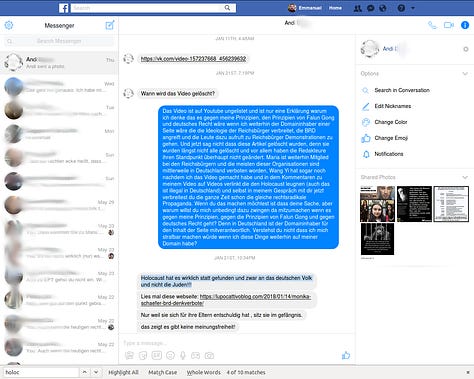The height and width of the screenshot is (379, 474).
Task: Open Quick Help question mark icon
Action: [x=401, y=8]
